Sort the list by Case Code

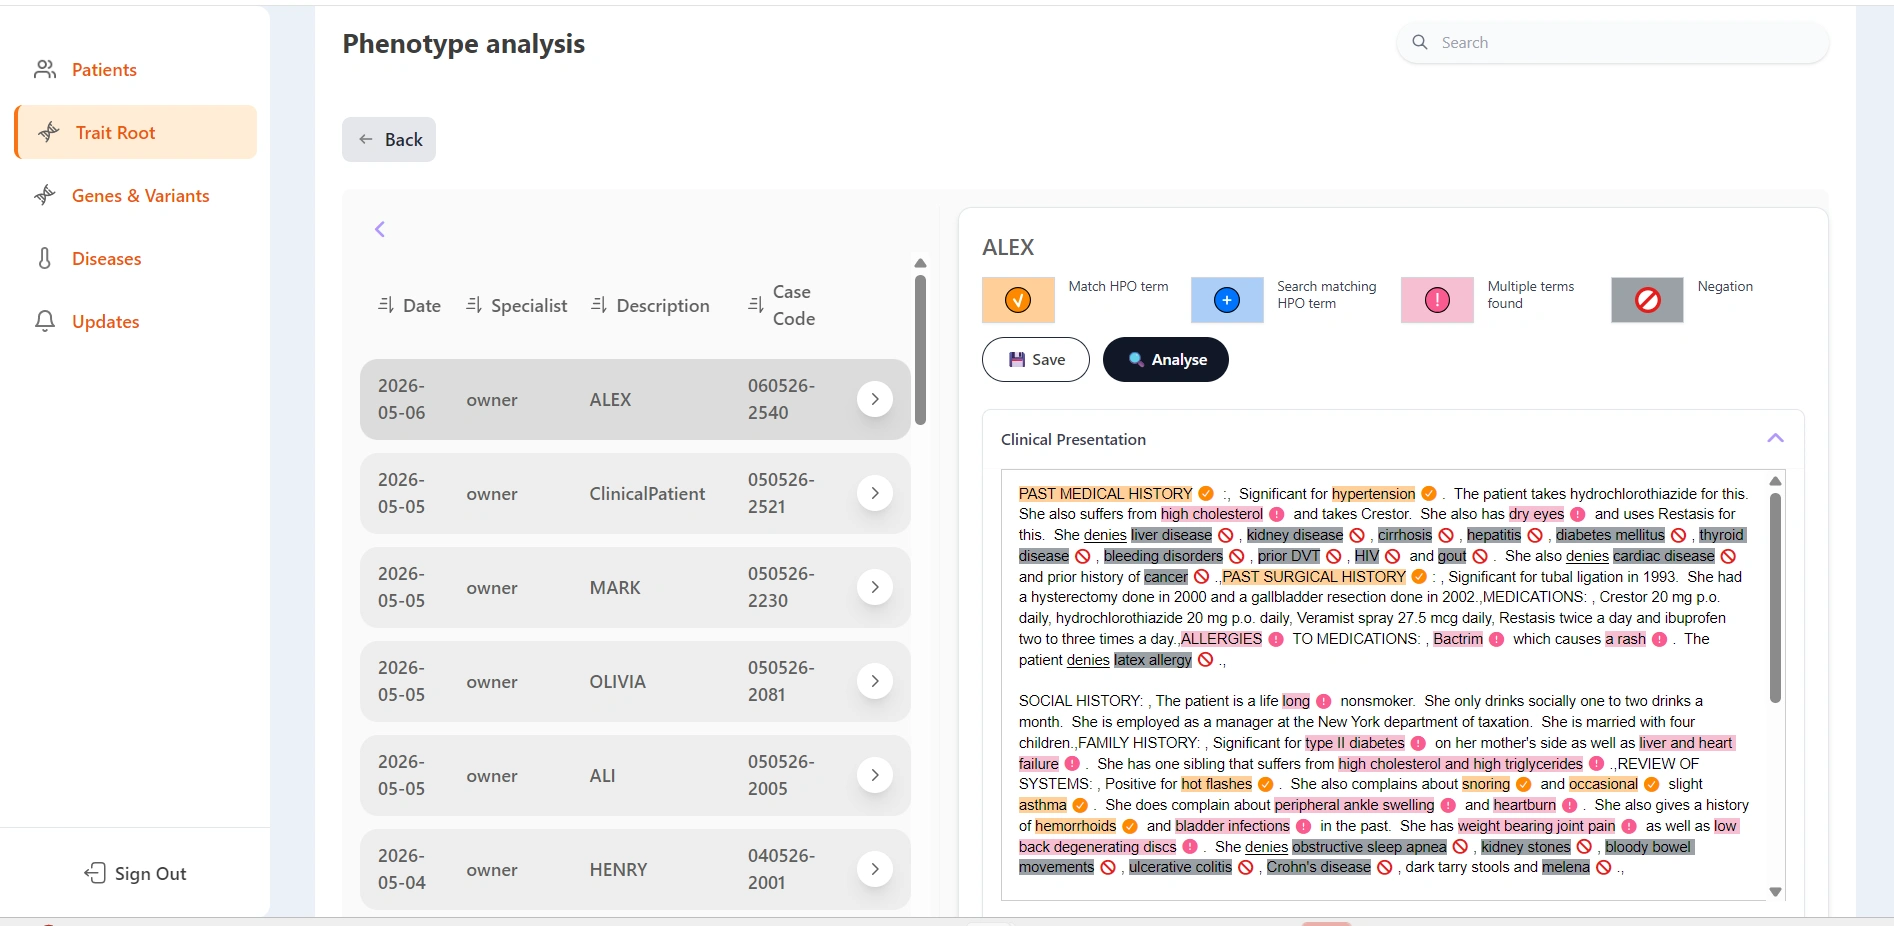coord(782,305)
